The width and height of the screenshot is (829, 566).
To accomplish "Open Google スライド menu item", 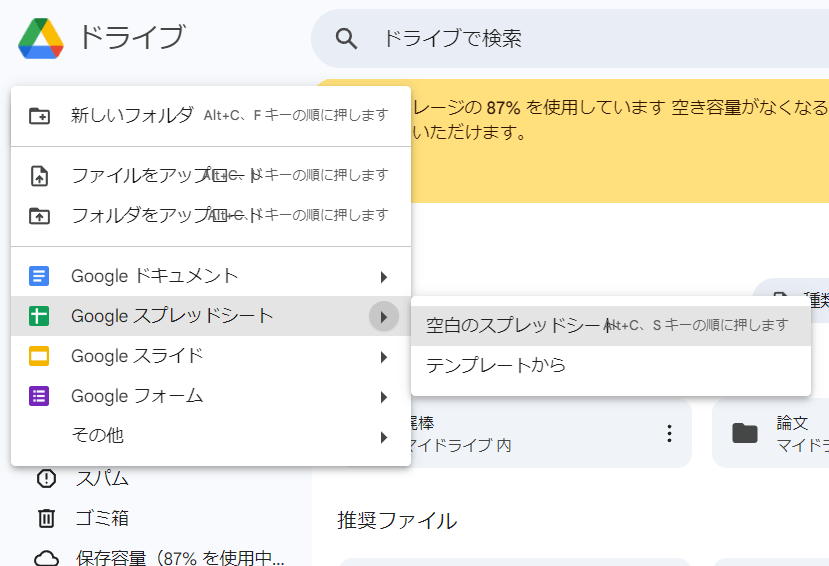I will pyautogui.click(x=211, y=356).
